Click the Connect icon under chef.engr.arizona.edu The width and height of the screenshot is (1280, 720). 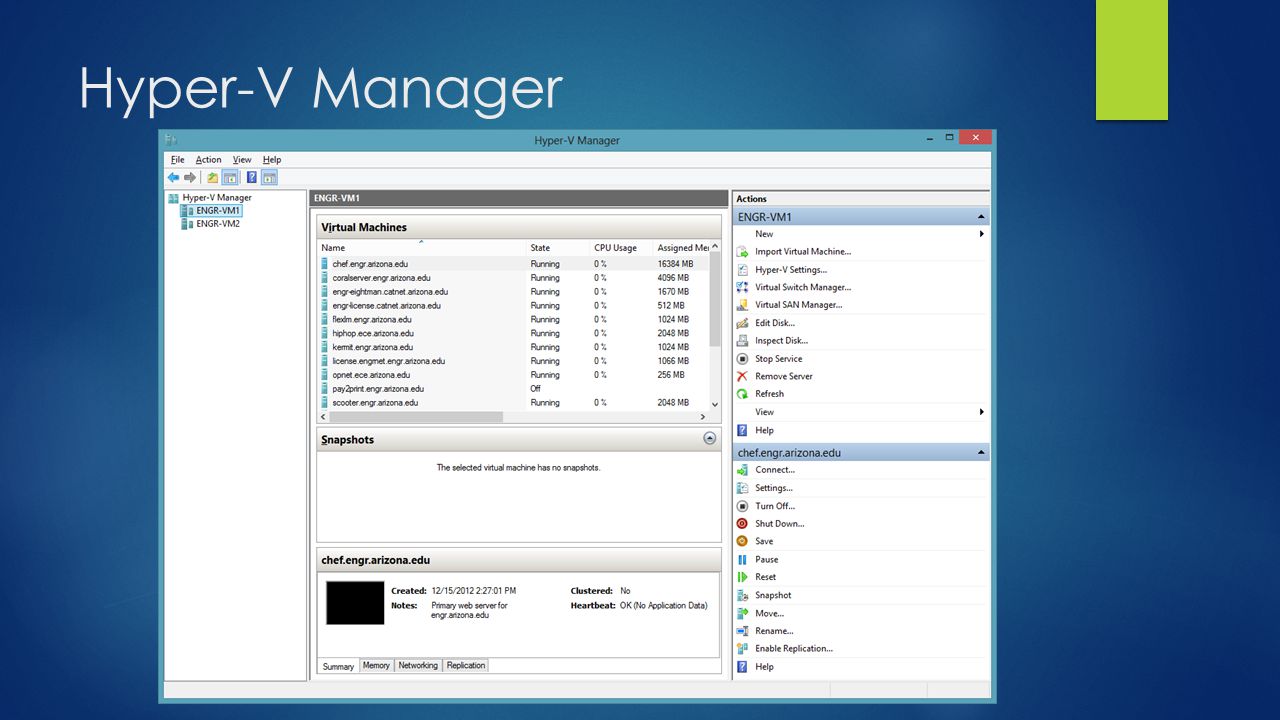coord(742,470)
